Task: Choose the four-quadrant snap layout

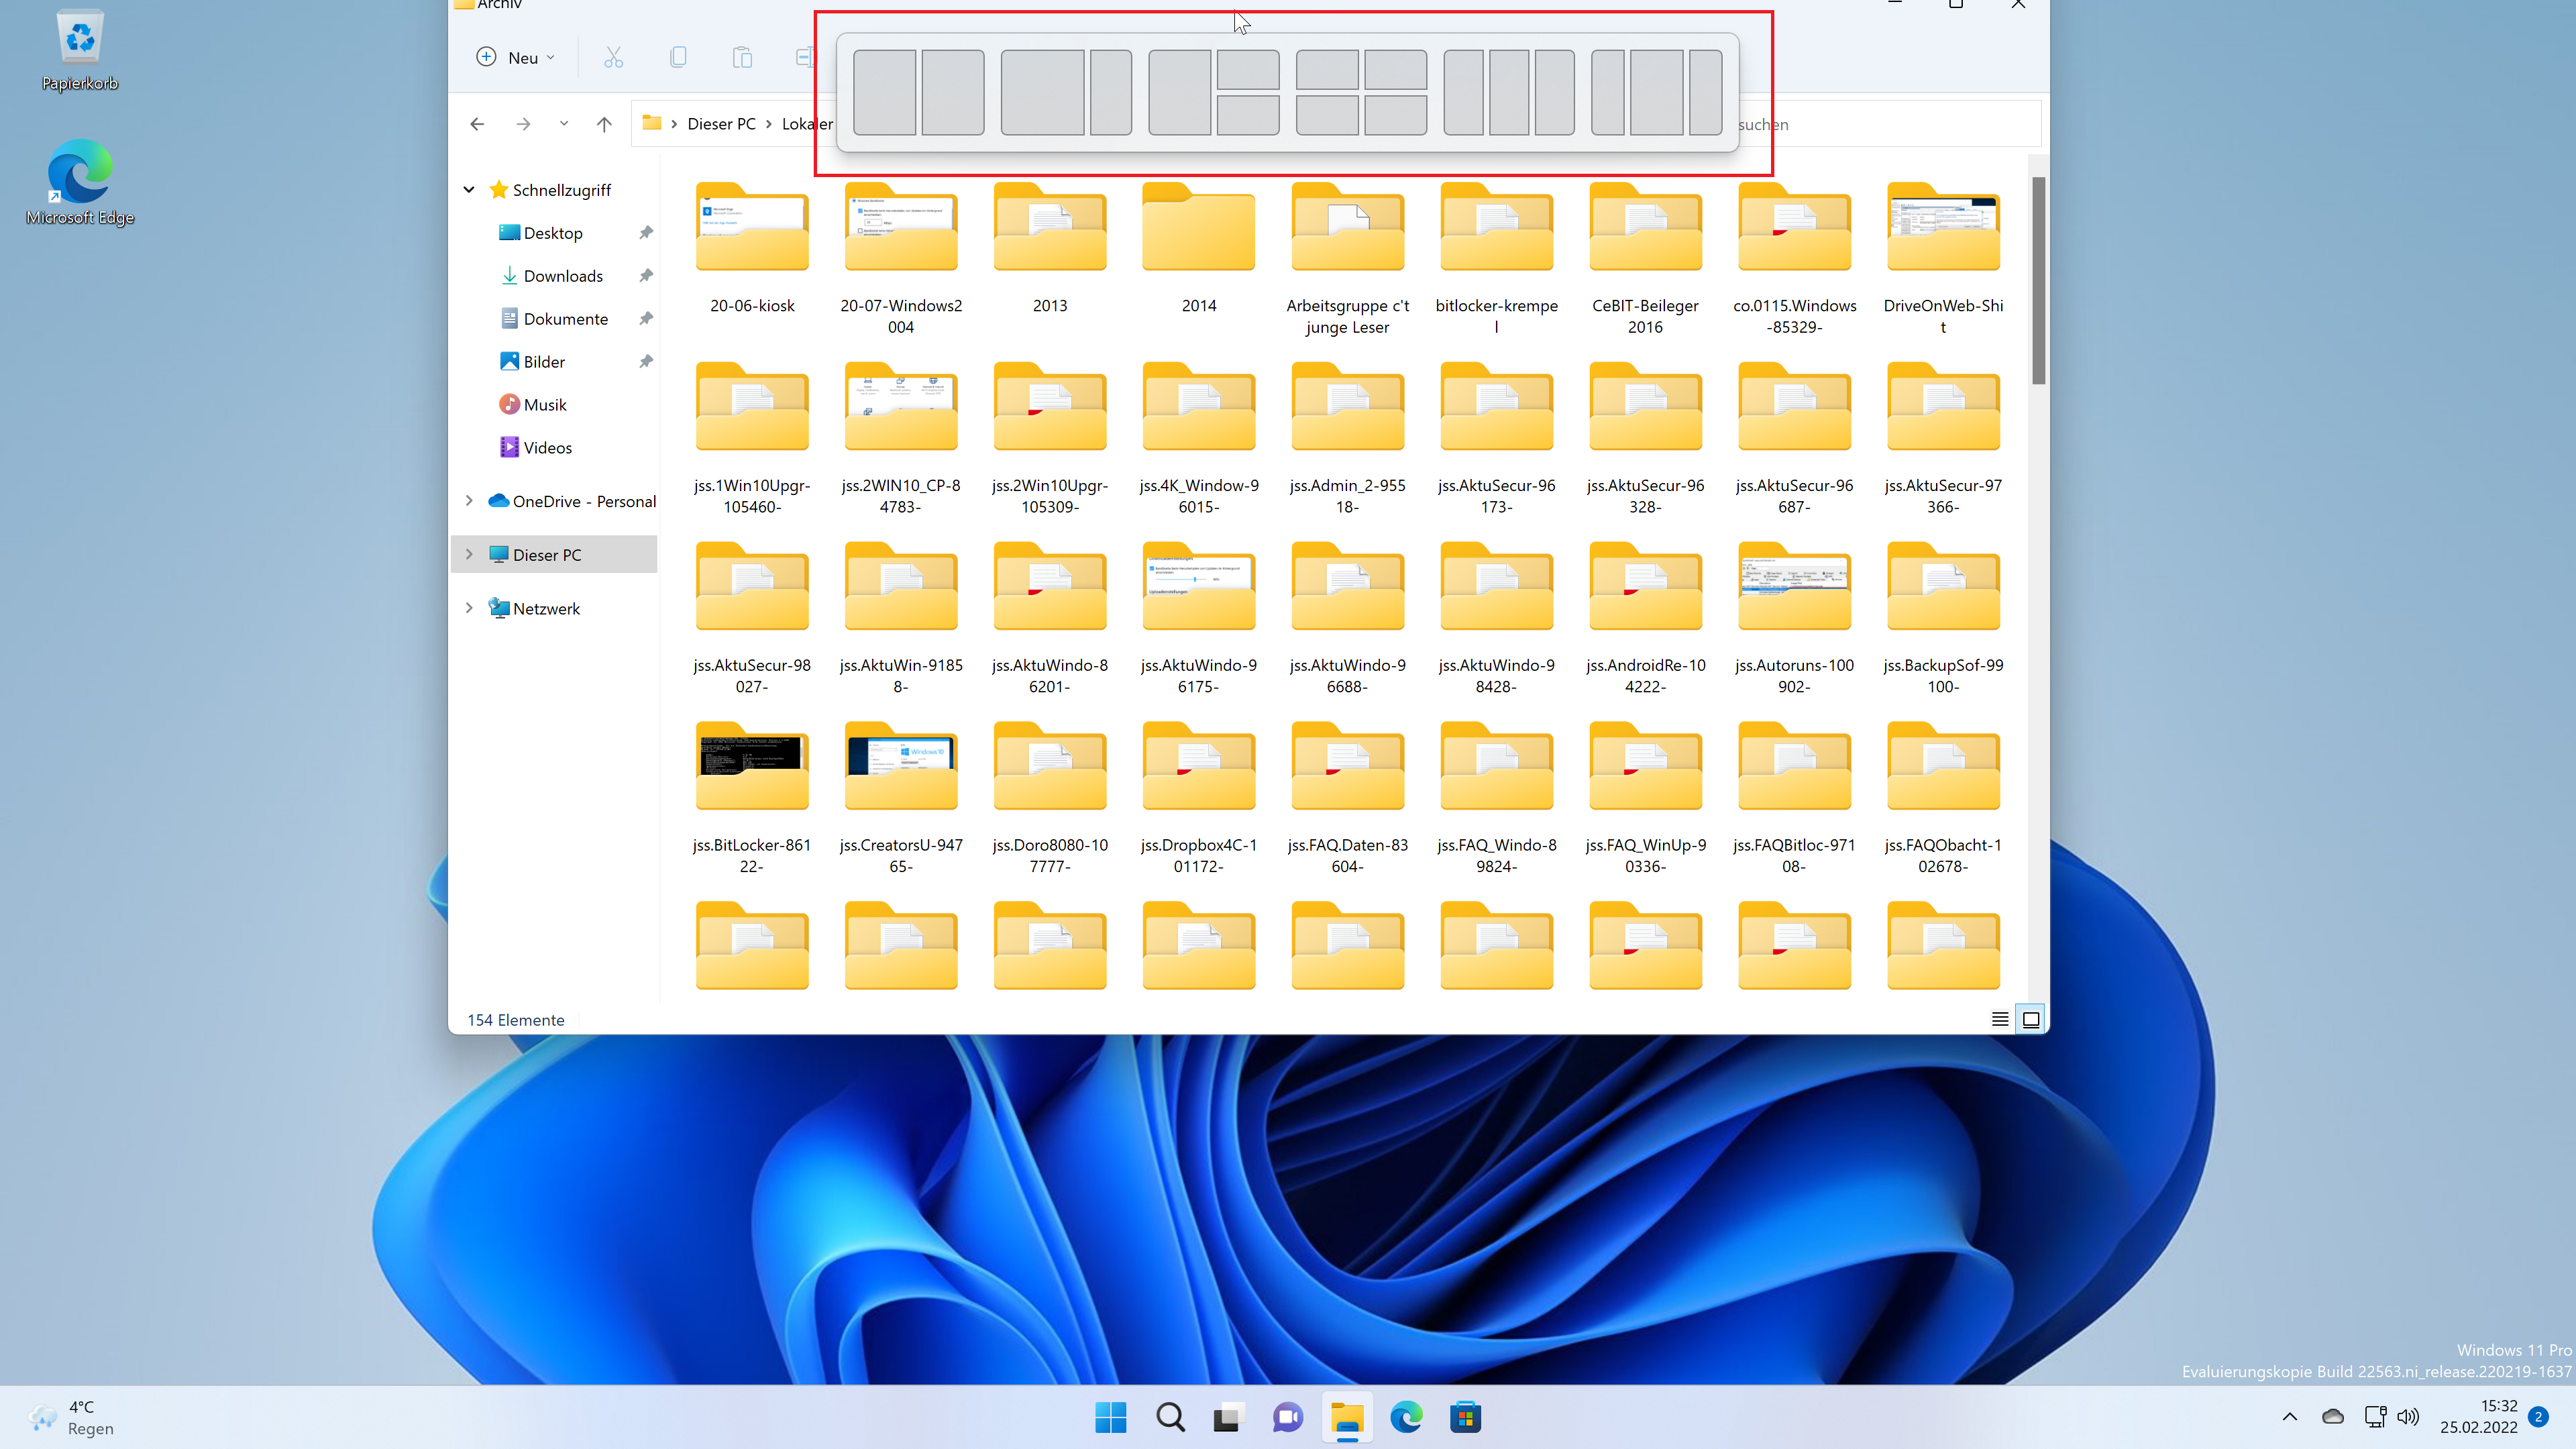Action: pyautogui.click(x=1361, y=92)
